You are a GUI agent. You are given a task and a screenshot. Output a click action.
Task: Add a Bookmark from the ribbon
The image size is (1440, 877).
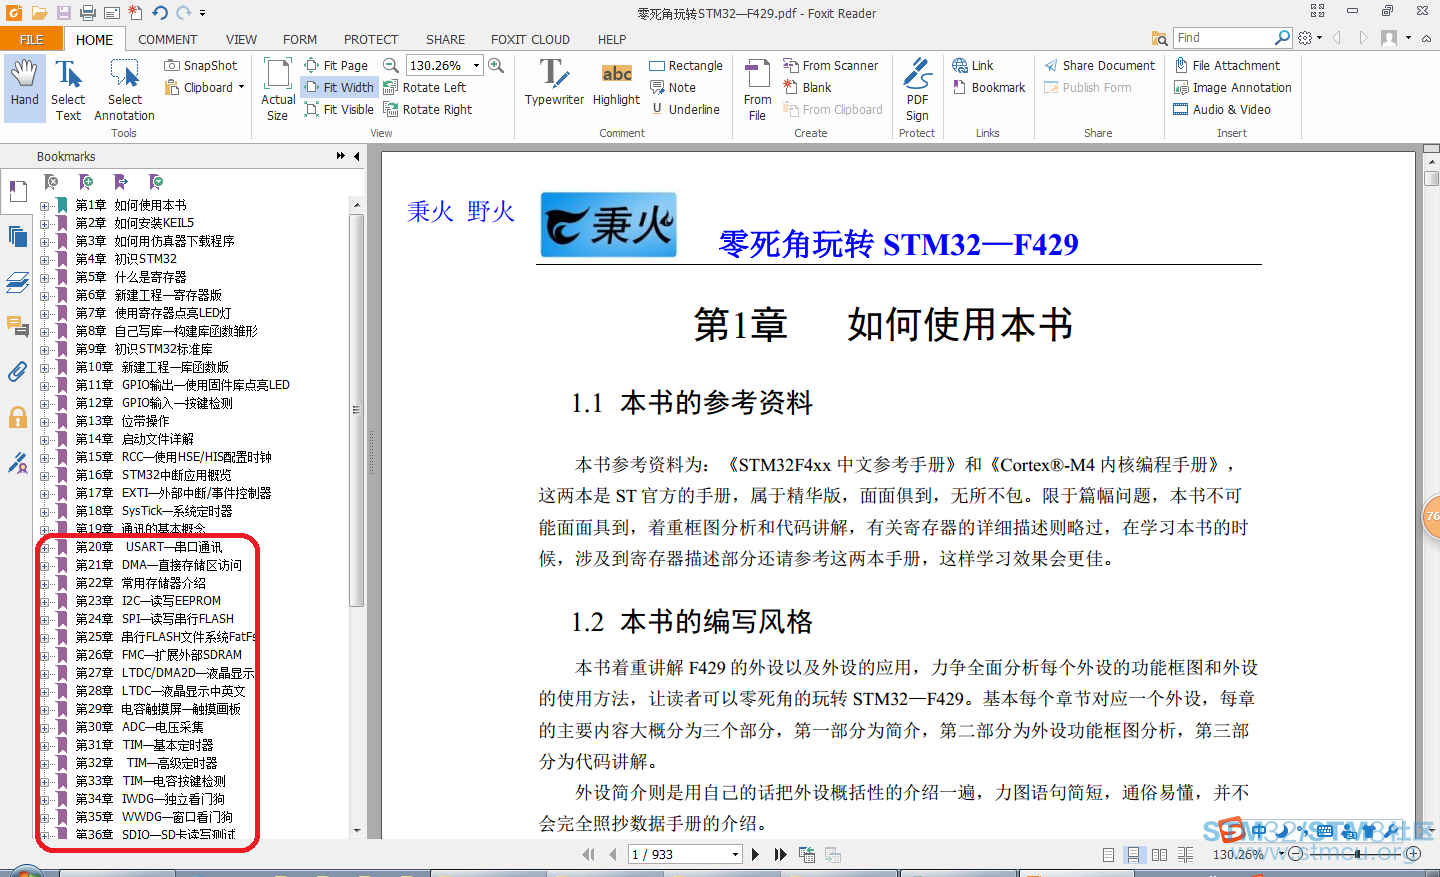point(989,87)
